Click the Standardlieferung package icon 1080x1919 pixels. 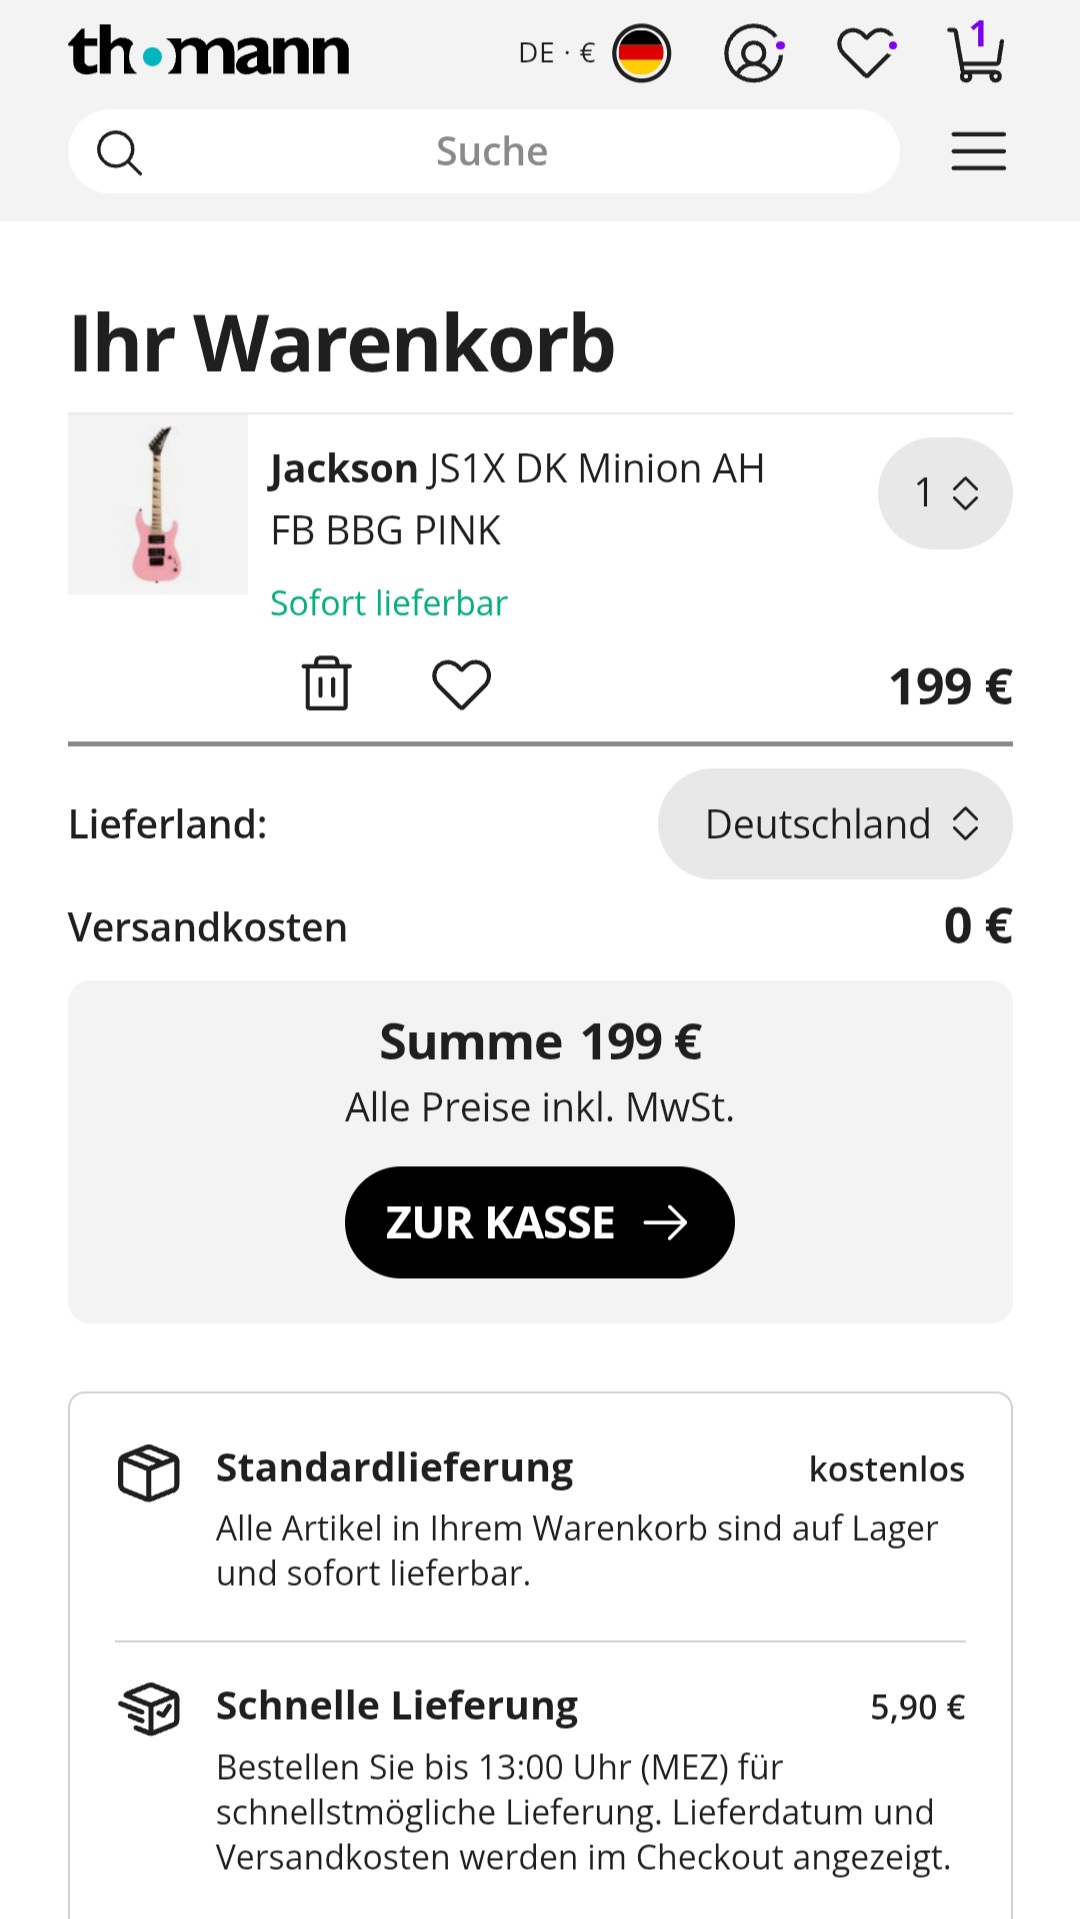coord(148,1472)
